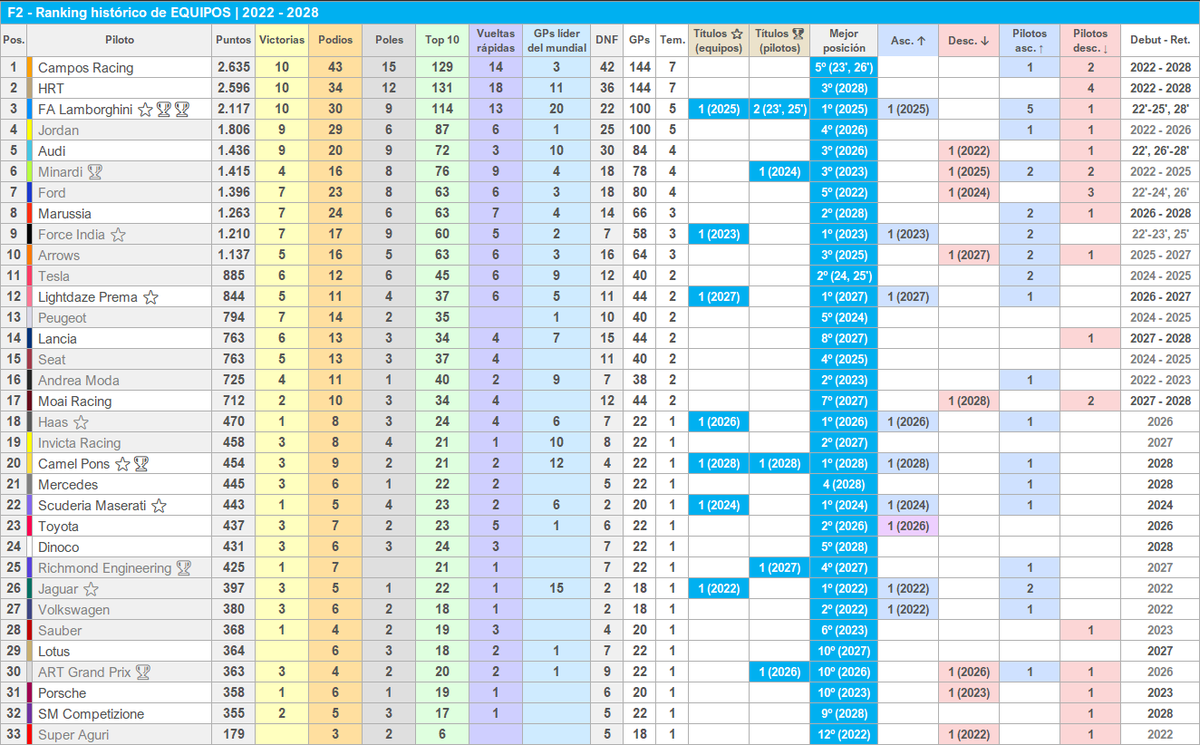This screenshot has height=745, width=1200.
Task: Click the orange color bar beside Campos Racing
Action: click(30, 68)
